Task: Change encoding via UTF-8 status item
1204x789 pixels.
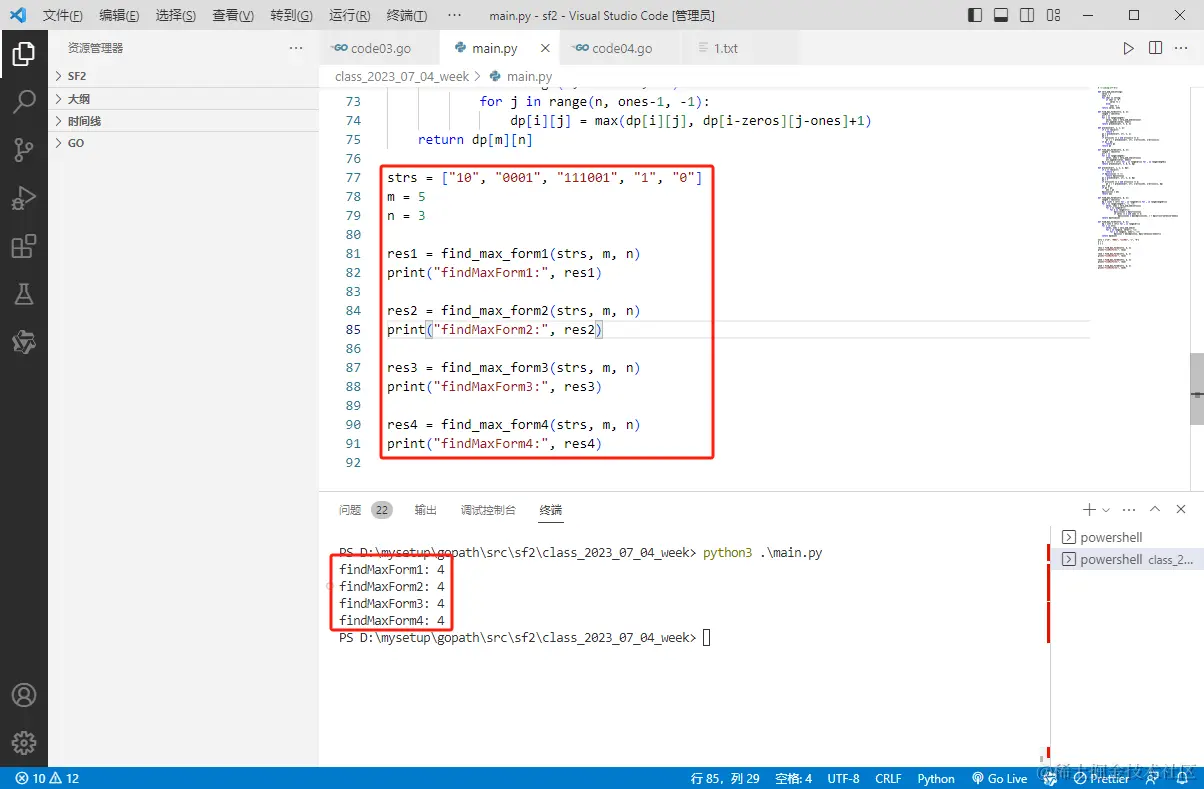Action: tap(843, 778)
